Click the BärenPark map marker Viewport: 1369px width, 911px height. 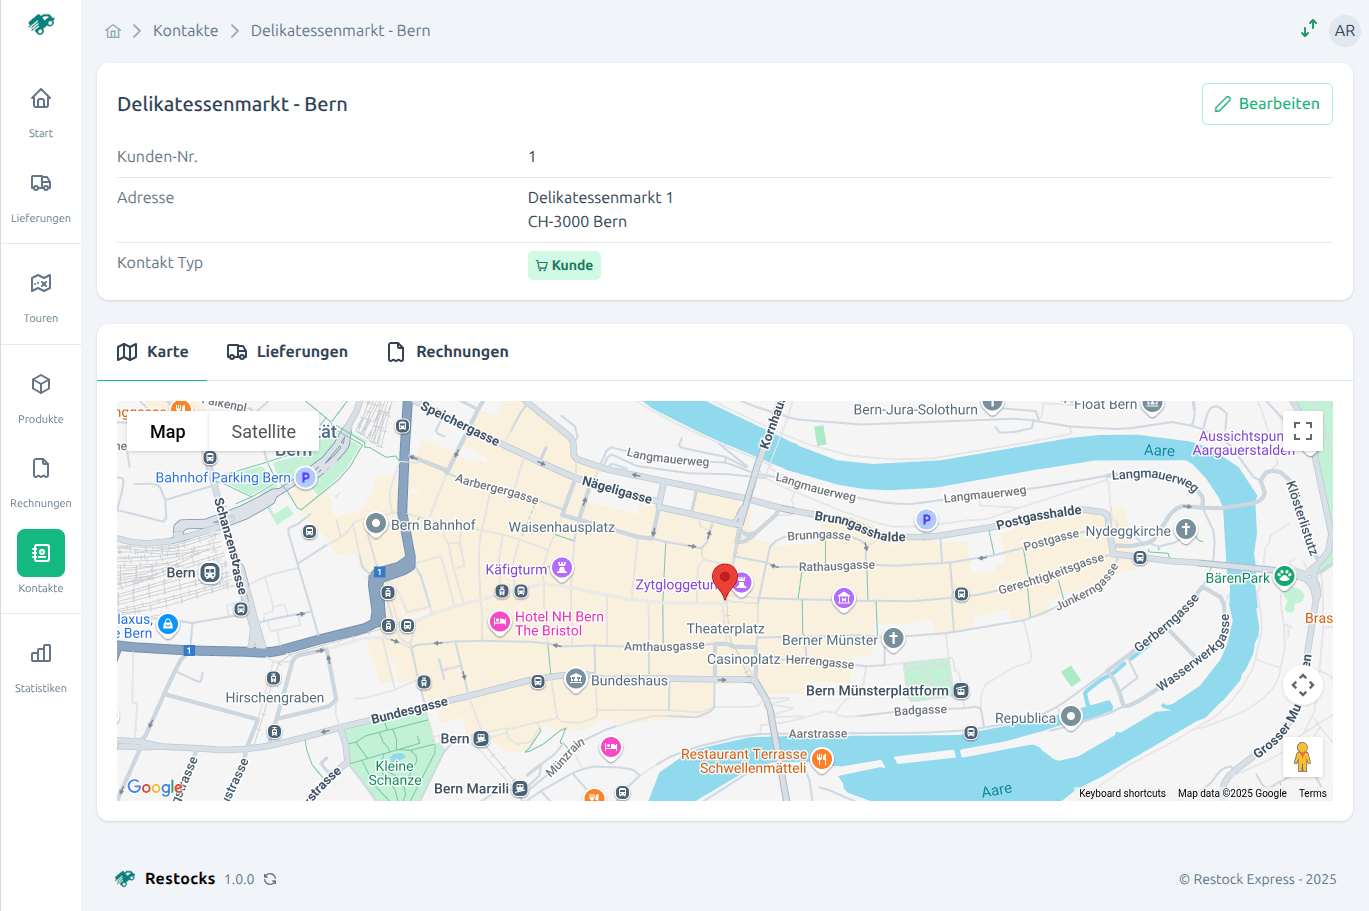[1284, 576]
